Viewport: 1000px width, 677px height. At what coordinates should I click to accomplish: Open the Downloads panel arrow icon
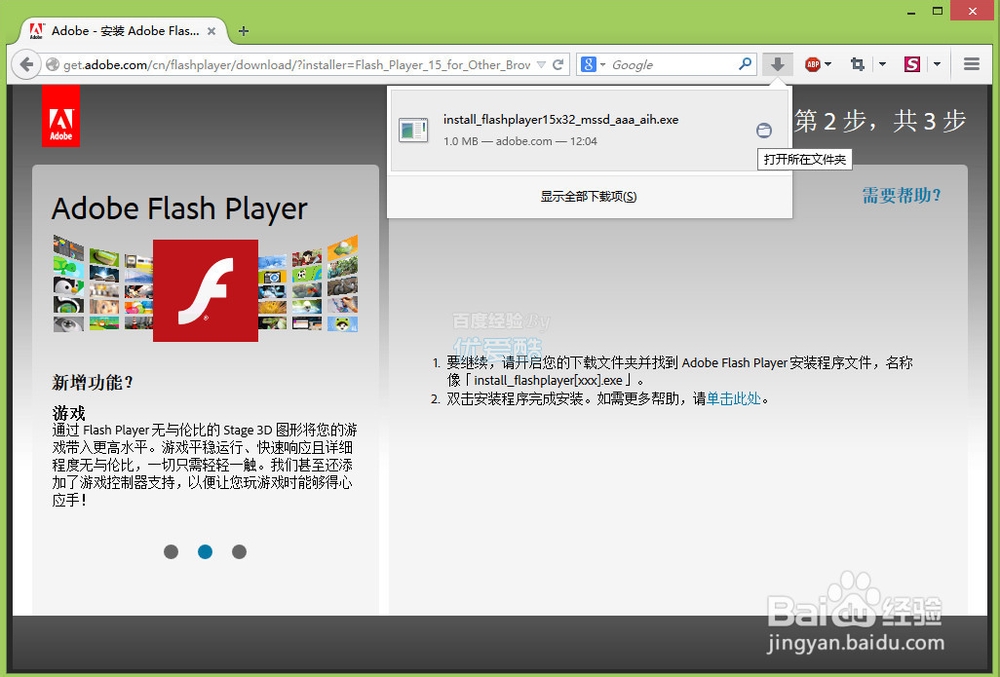(778, 64)
